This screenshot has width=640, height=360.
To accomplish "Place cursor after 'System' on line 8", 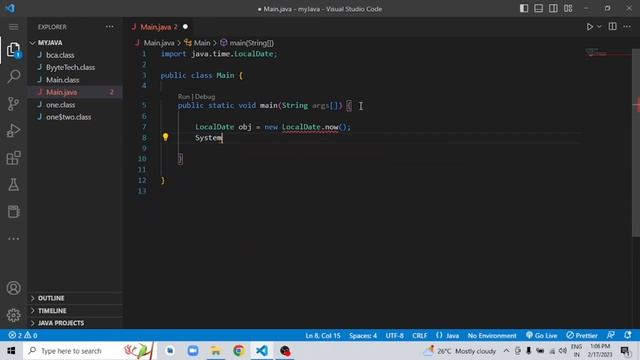I will (222, 138).
